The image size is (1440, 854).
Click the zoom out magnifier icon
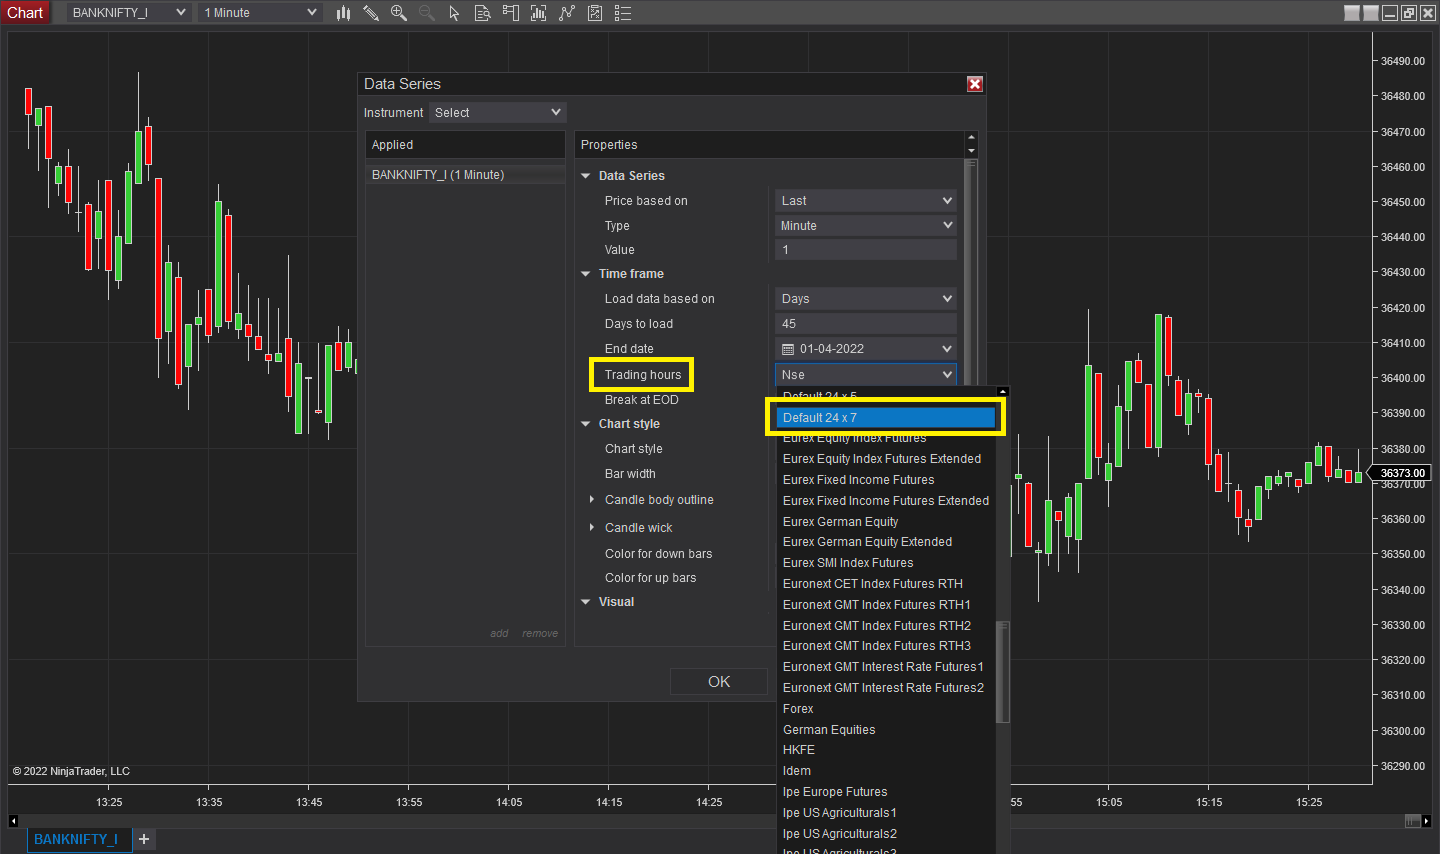(427, 13)
